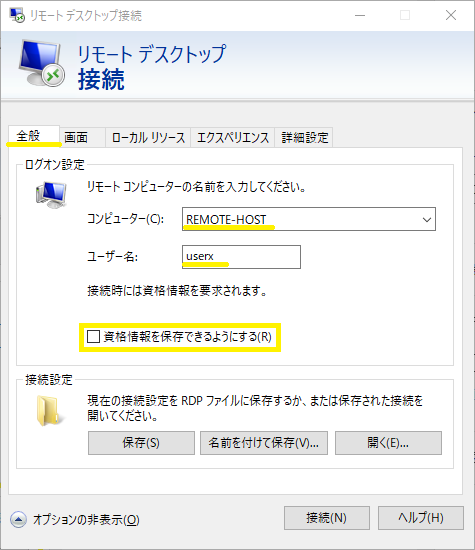Screen dimensions: 475x550
Task: Collapse options via オプションの非表示(O)
Action: click(x=86, y=519)
